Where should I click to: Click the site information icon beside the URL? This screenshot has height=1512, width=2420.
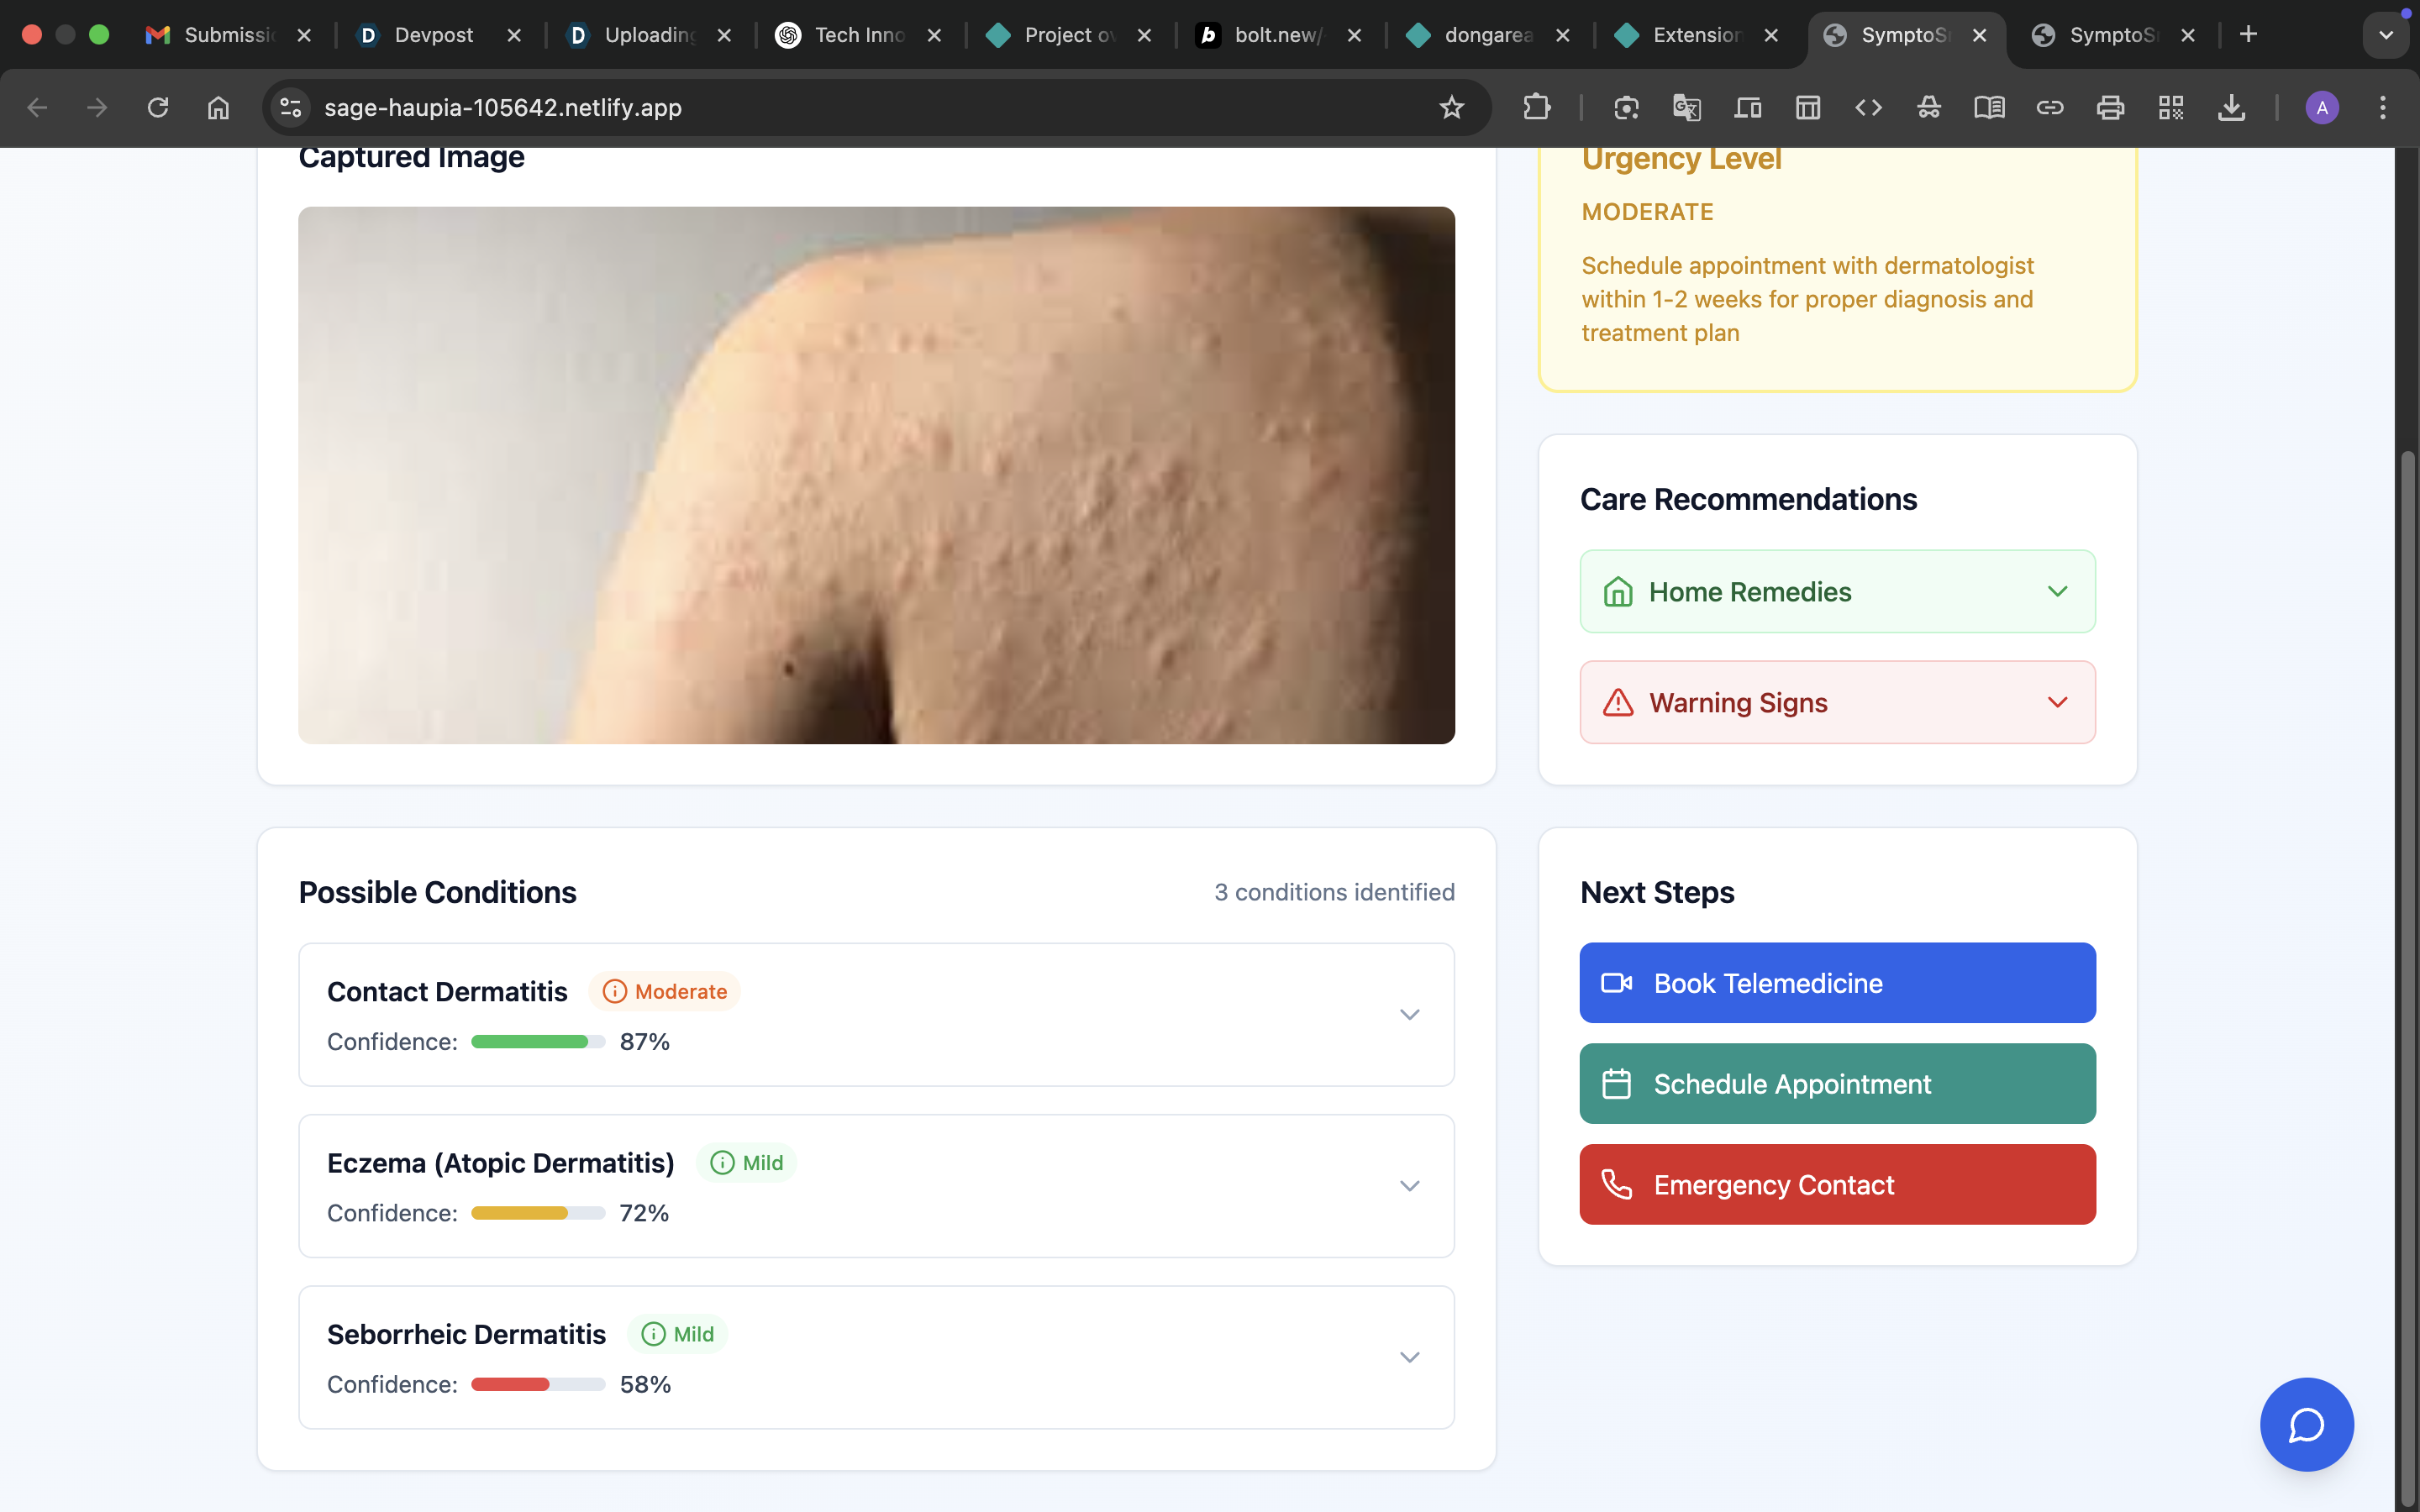tap(290, 107)
